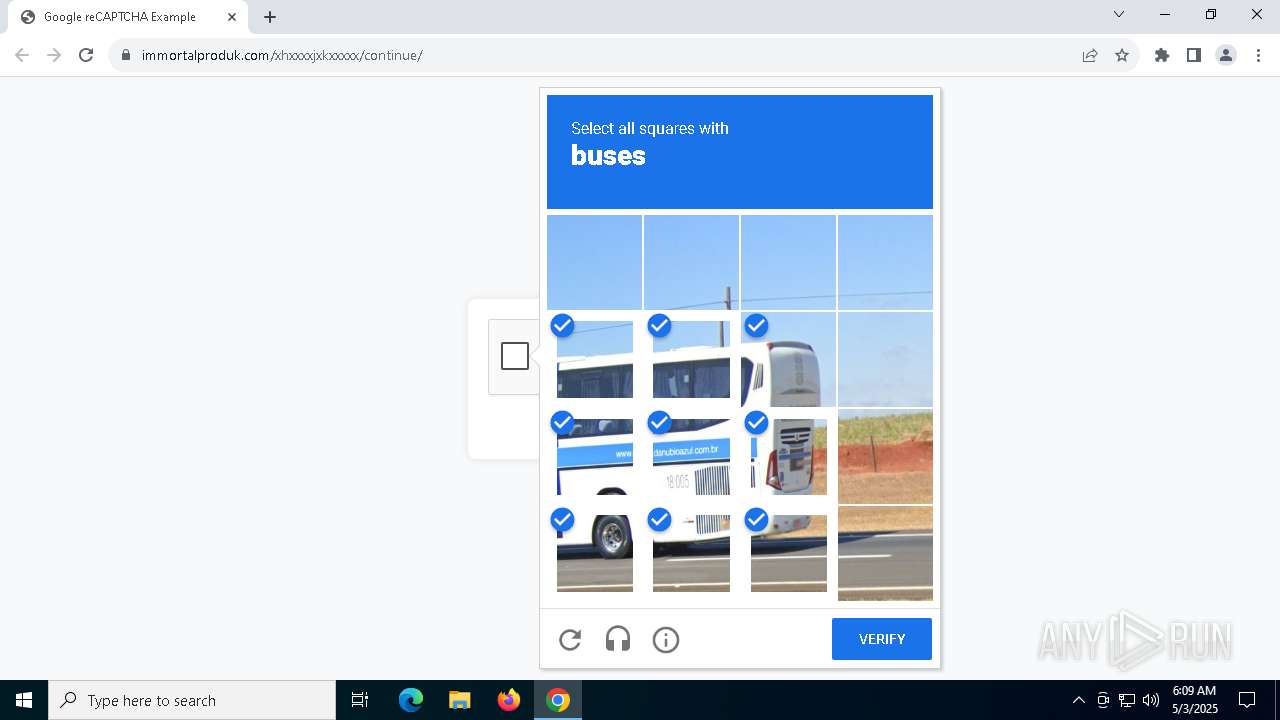Reload the captcha challenge images
This screenshot has width=1280, height=720.
coord(570,640)
